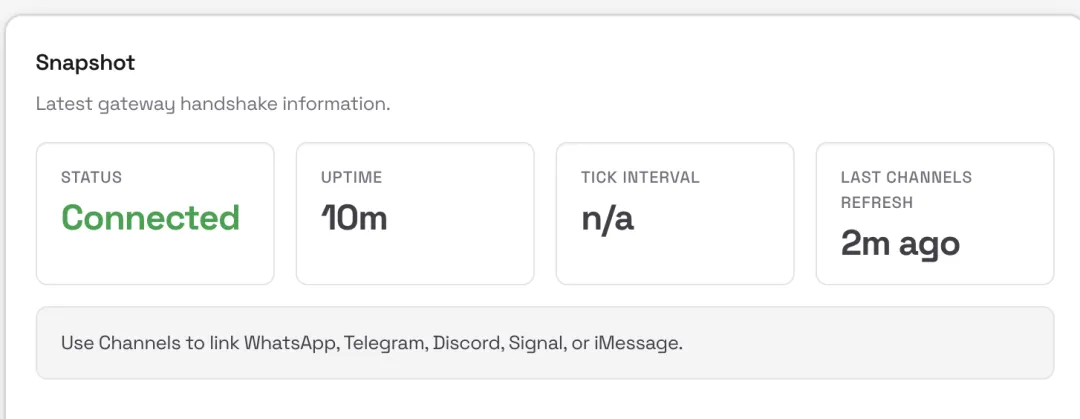The width and height of the screenshot is (1080, 419).
Task: Click the word iMessage in the hint
Action: pyautogui.click(x=638, y=343)
